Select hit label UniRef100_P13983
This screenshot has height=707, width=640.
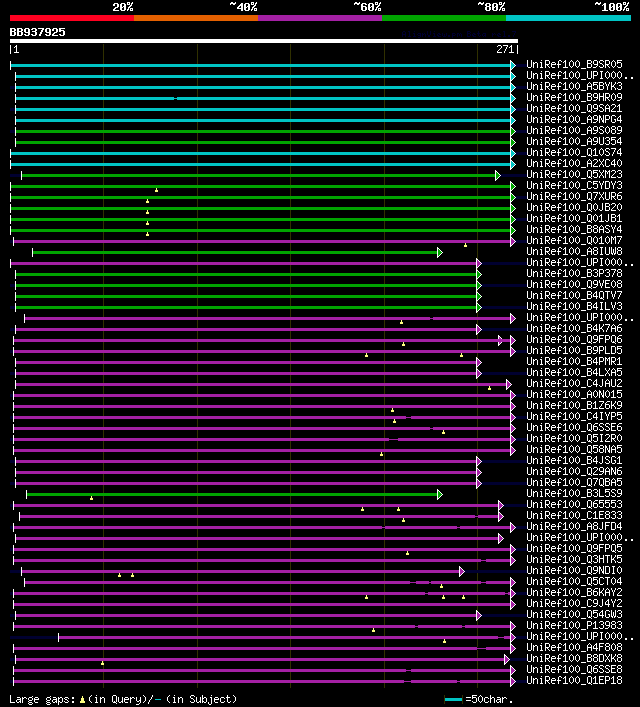coord(574,625)
